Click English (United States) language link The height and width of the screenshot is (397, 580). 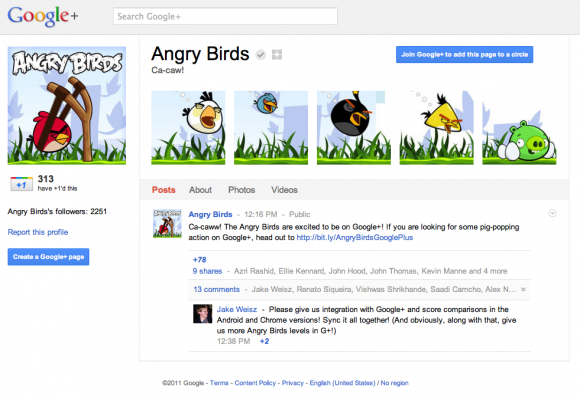(x=342, y=383)
